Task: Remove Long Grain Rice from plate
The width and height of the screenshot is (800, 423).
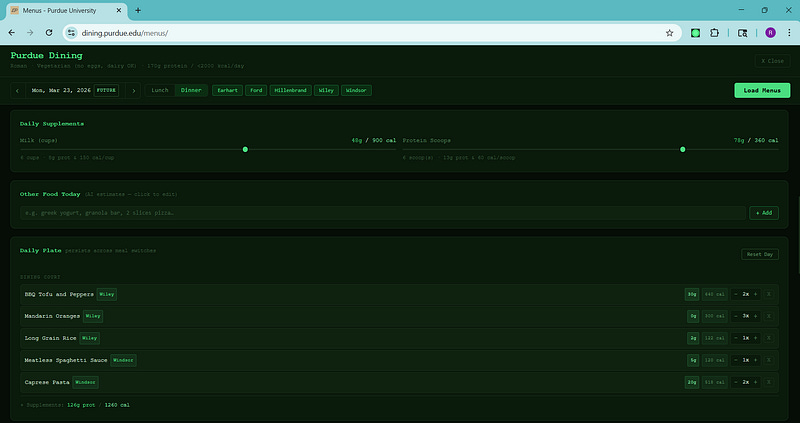Action: coord(769,338)
